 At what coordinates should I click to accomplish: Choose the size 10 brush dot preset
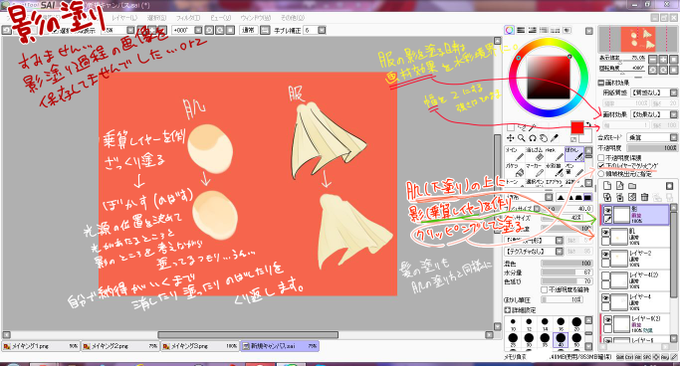[x=513, y=323]
